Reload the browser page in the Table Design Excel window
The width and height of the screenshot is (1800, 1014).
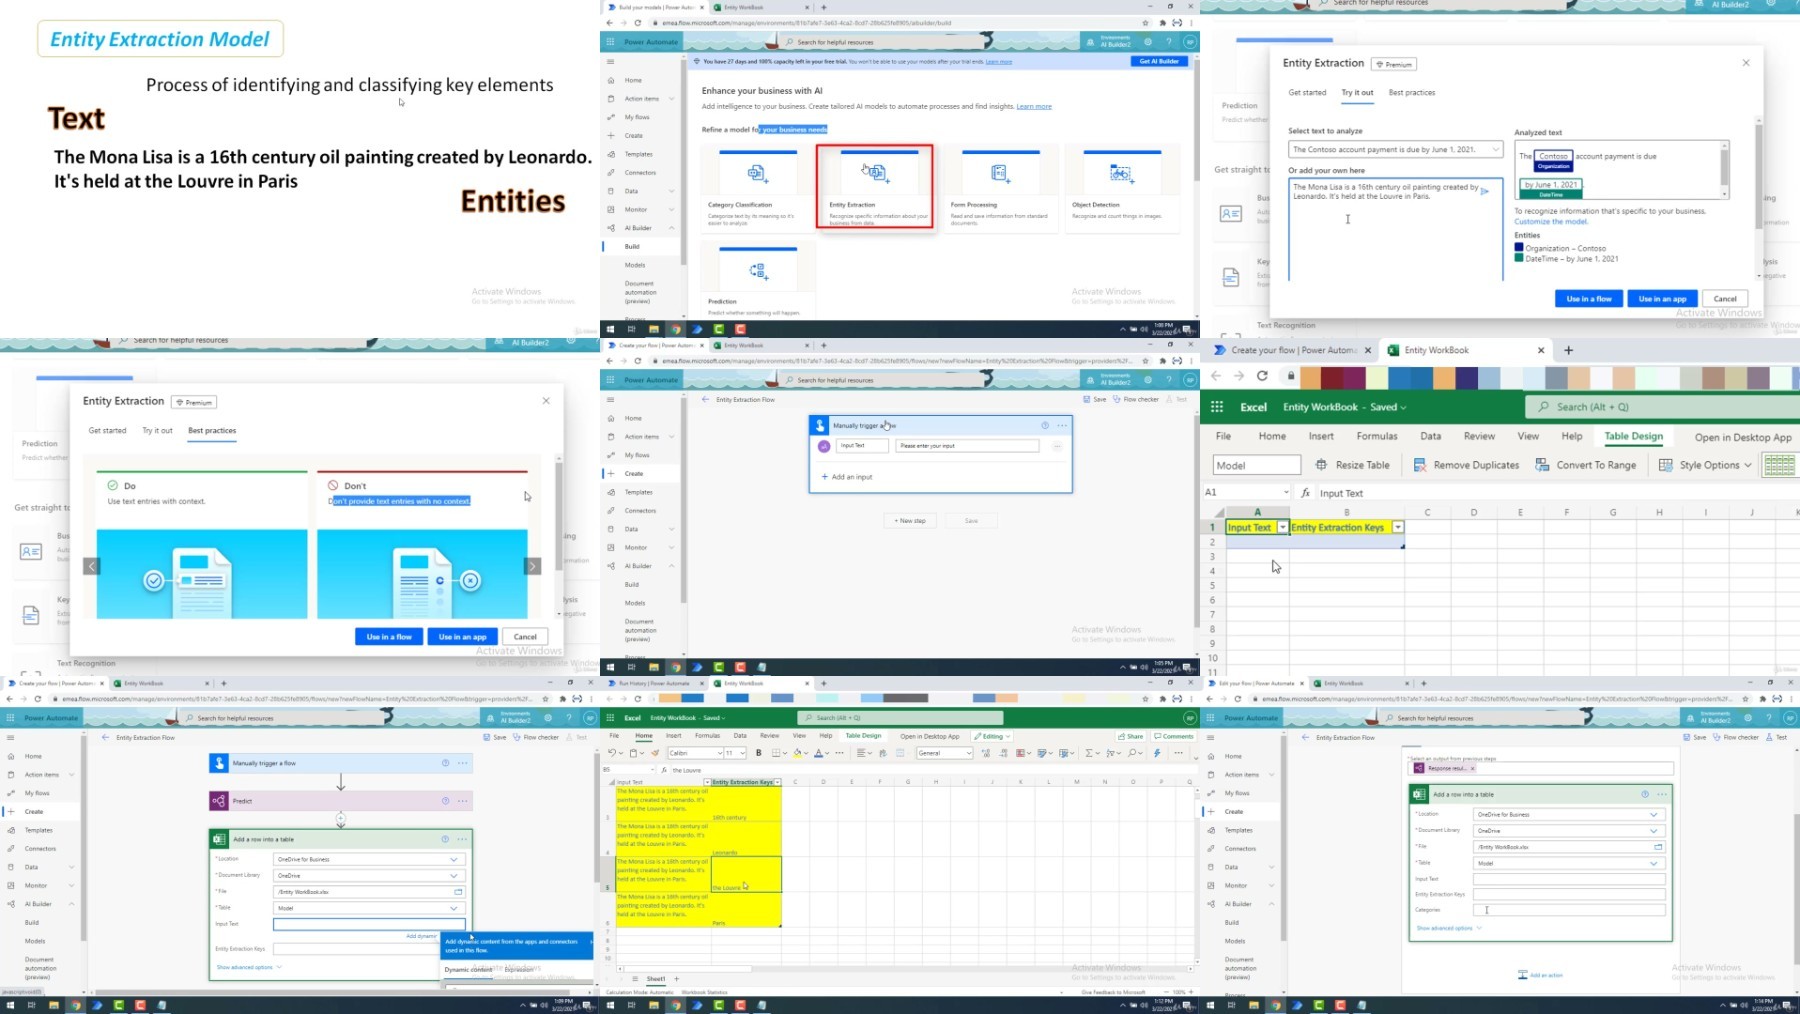[x=1262, y=376]
